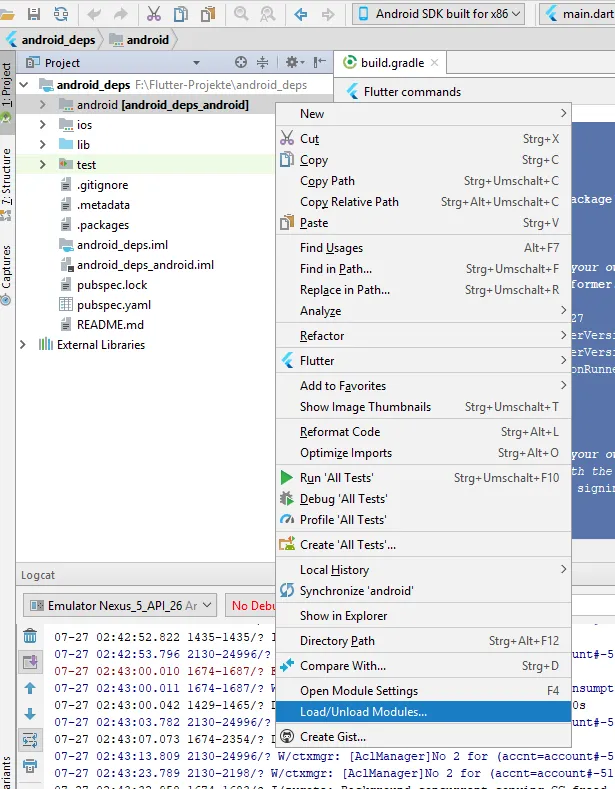This screenshot has height=789, width=615.
Task: Expand the lib folder
Action: pos(43,144)
